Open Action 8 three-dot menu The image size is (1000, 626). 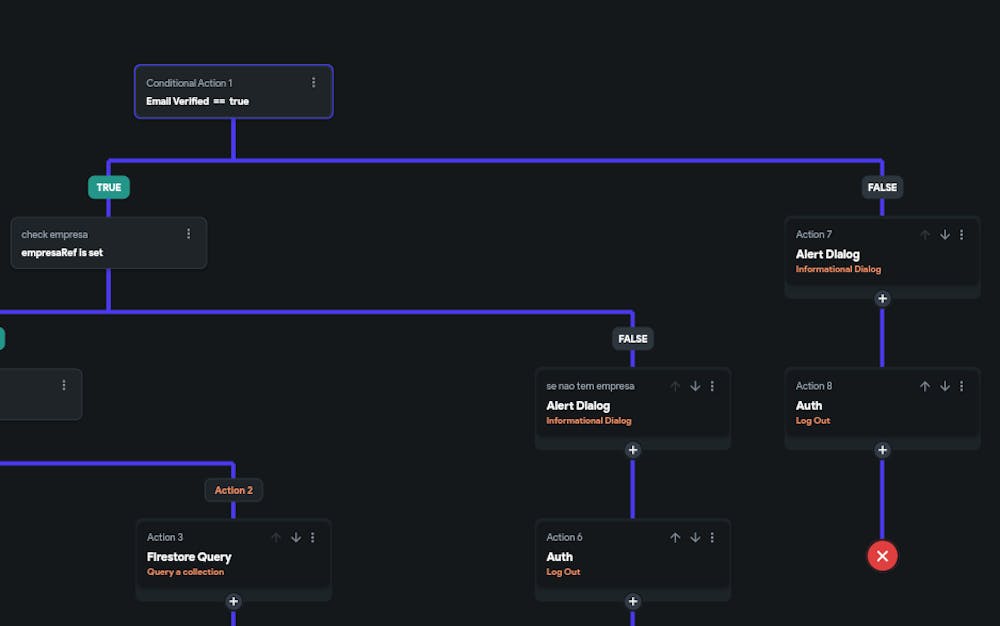[x=962, y=386]
